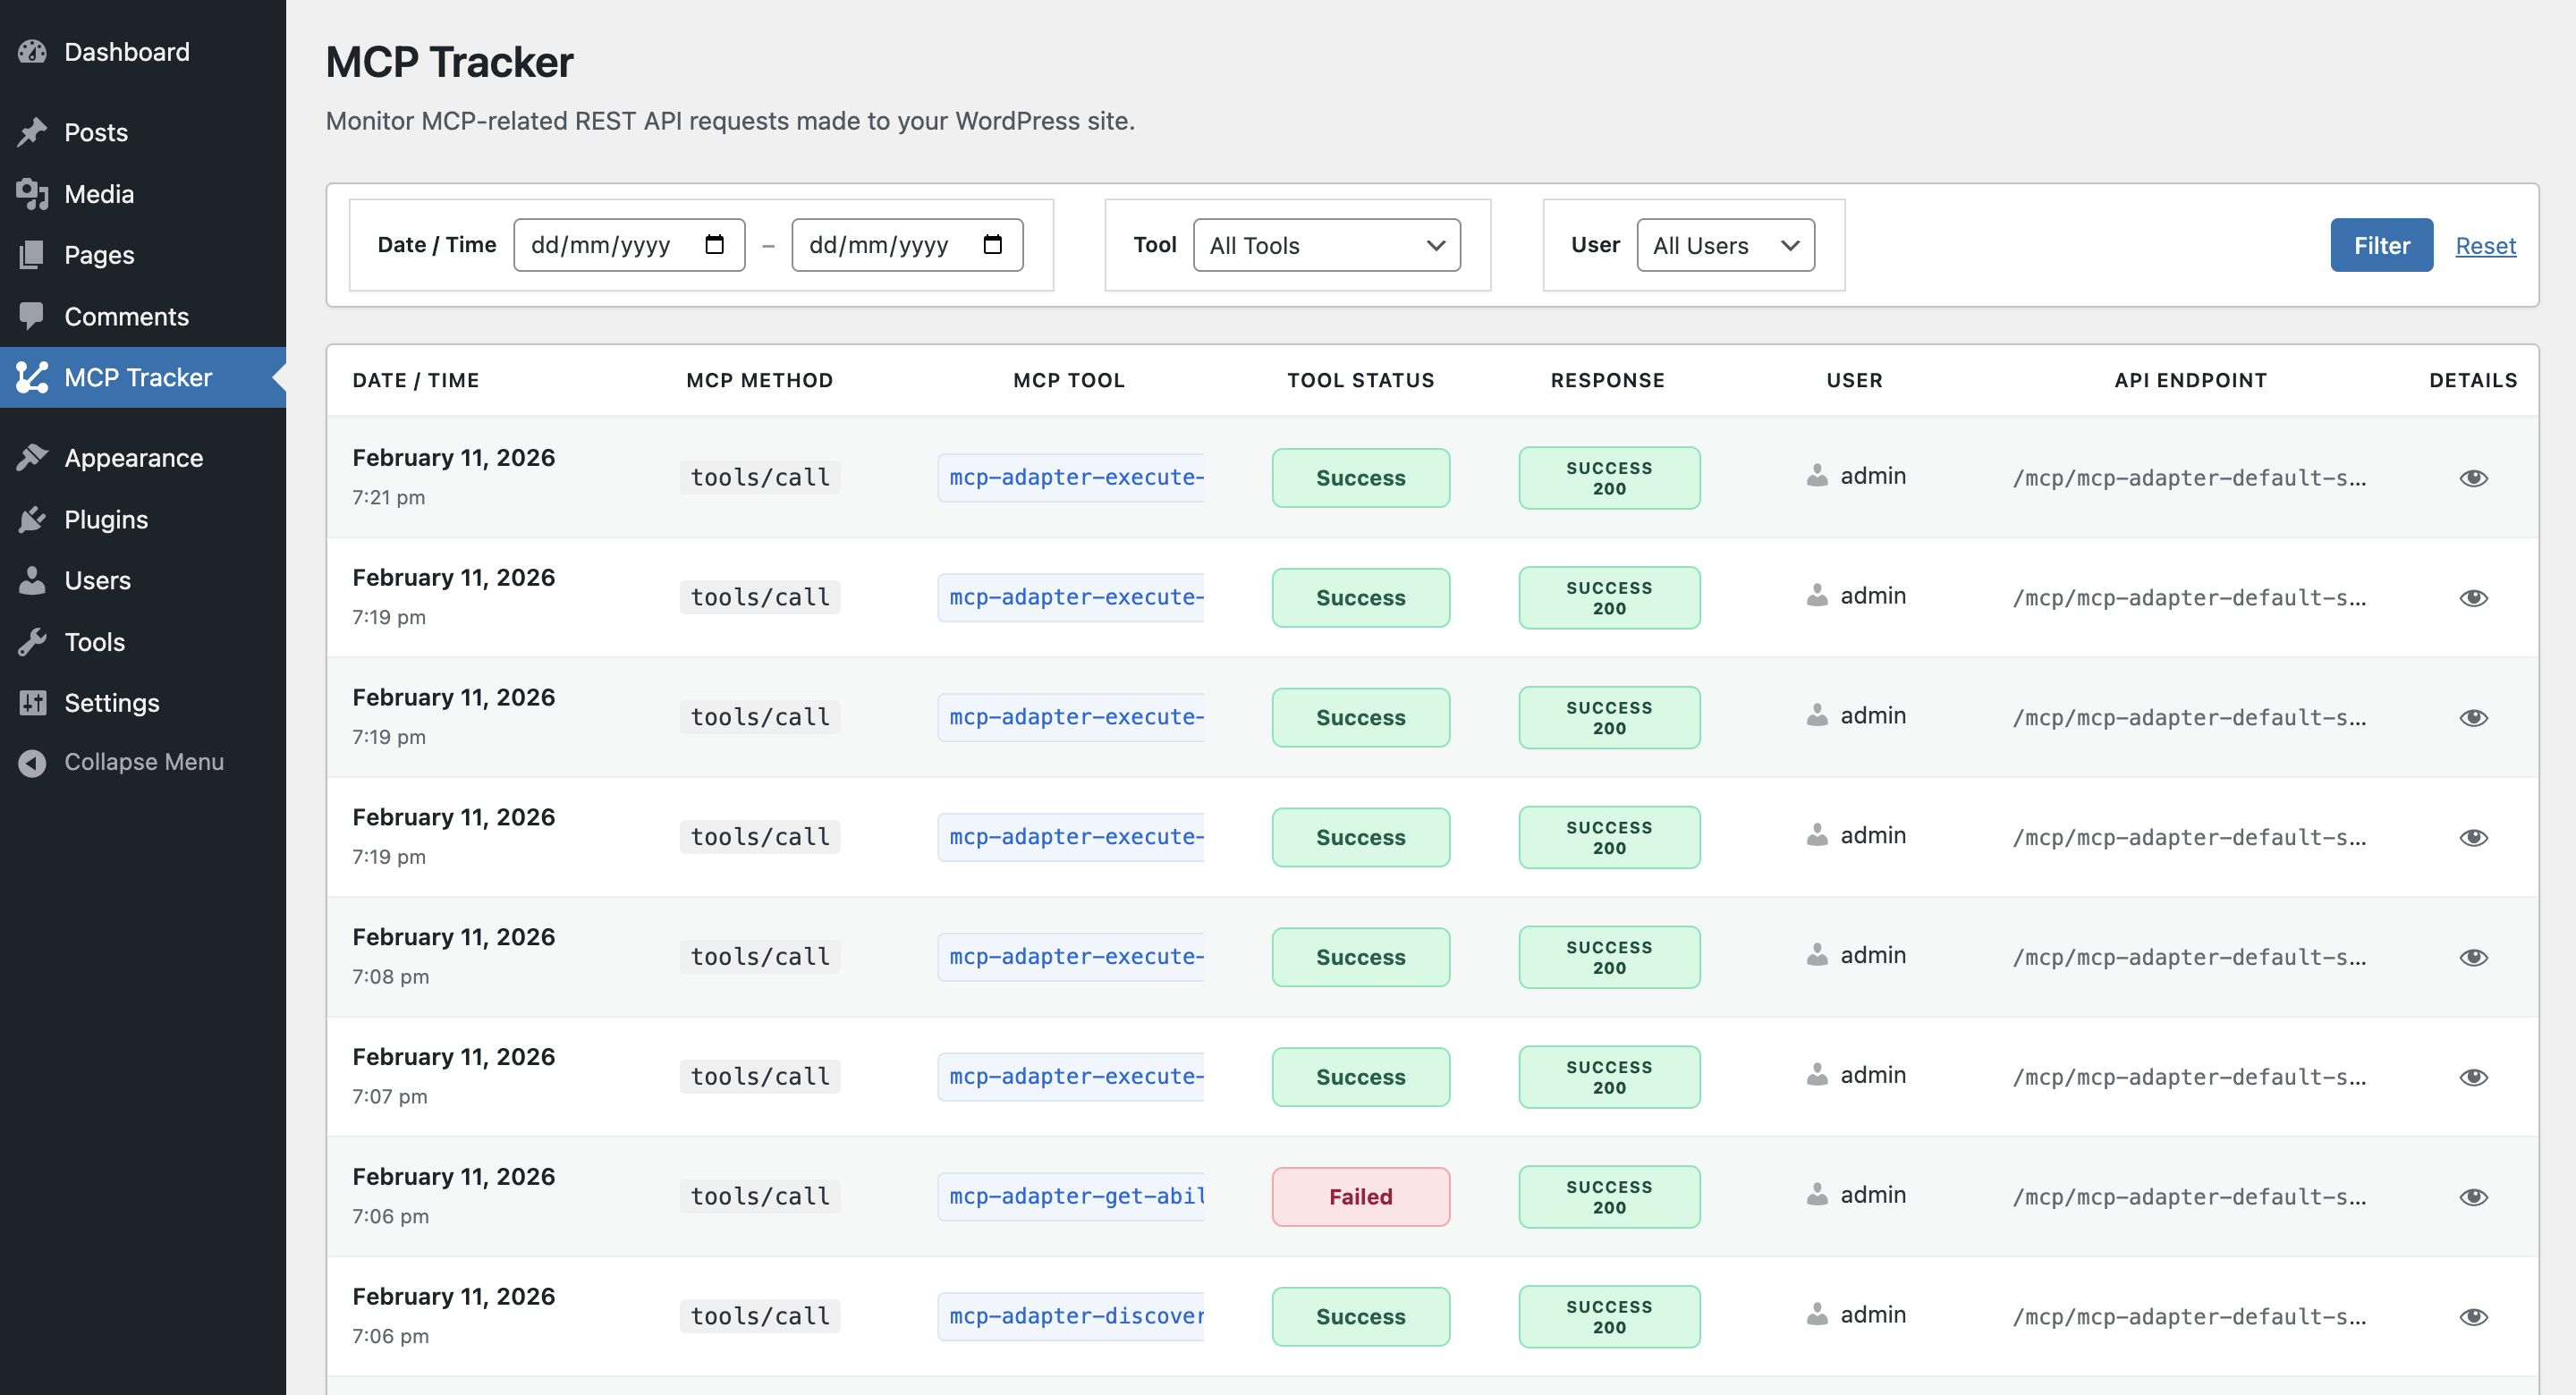Screen dimensions: 2576x1395
Task: Click the end date input field
Action: (x=880, y=245)
